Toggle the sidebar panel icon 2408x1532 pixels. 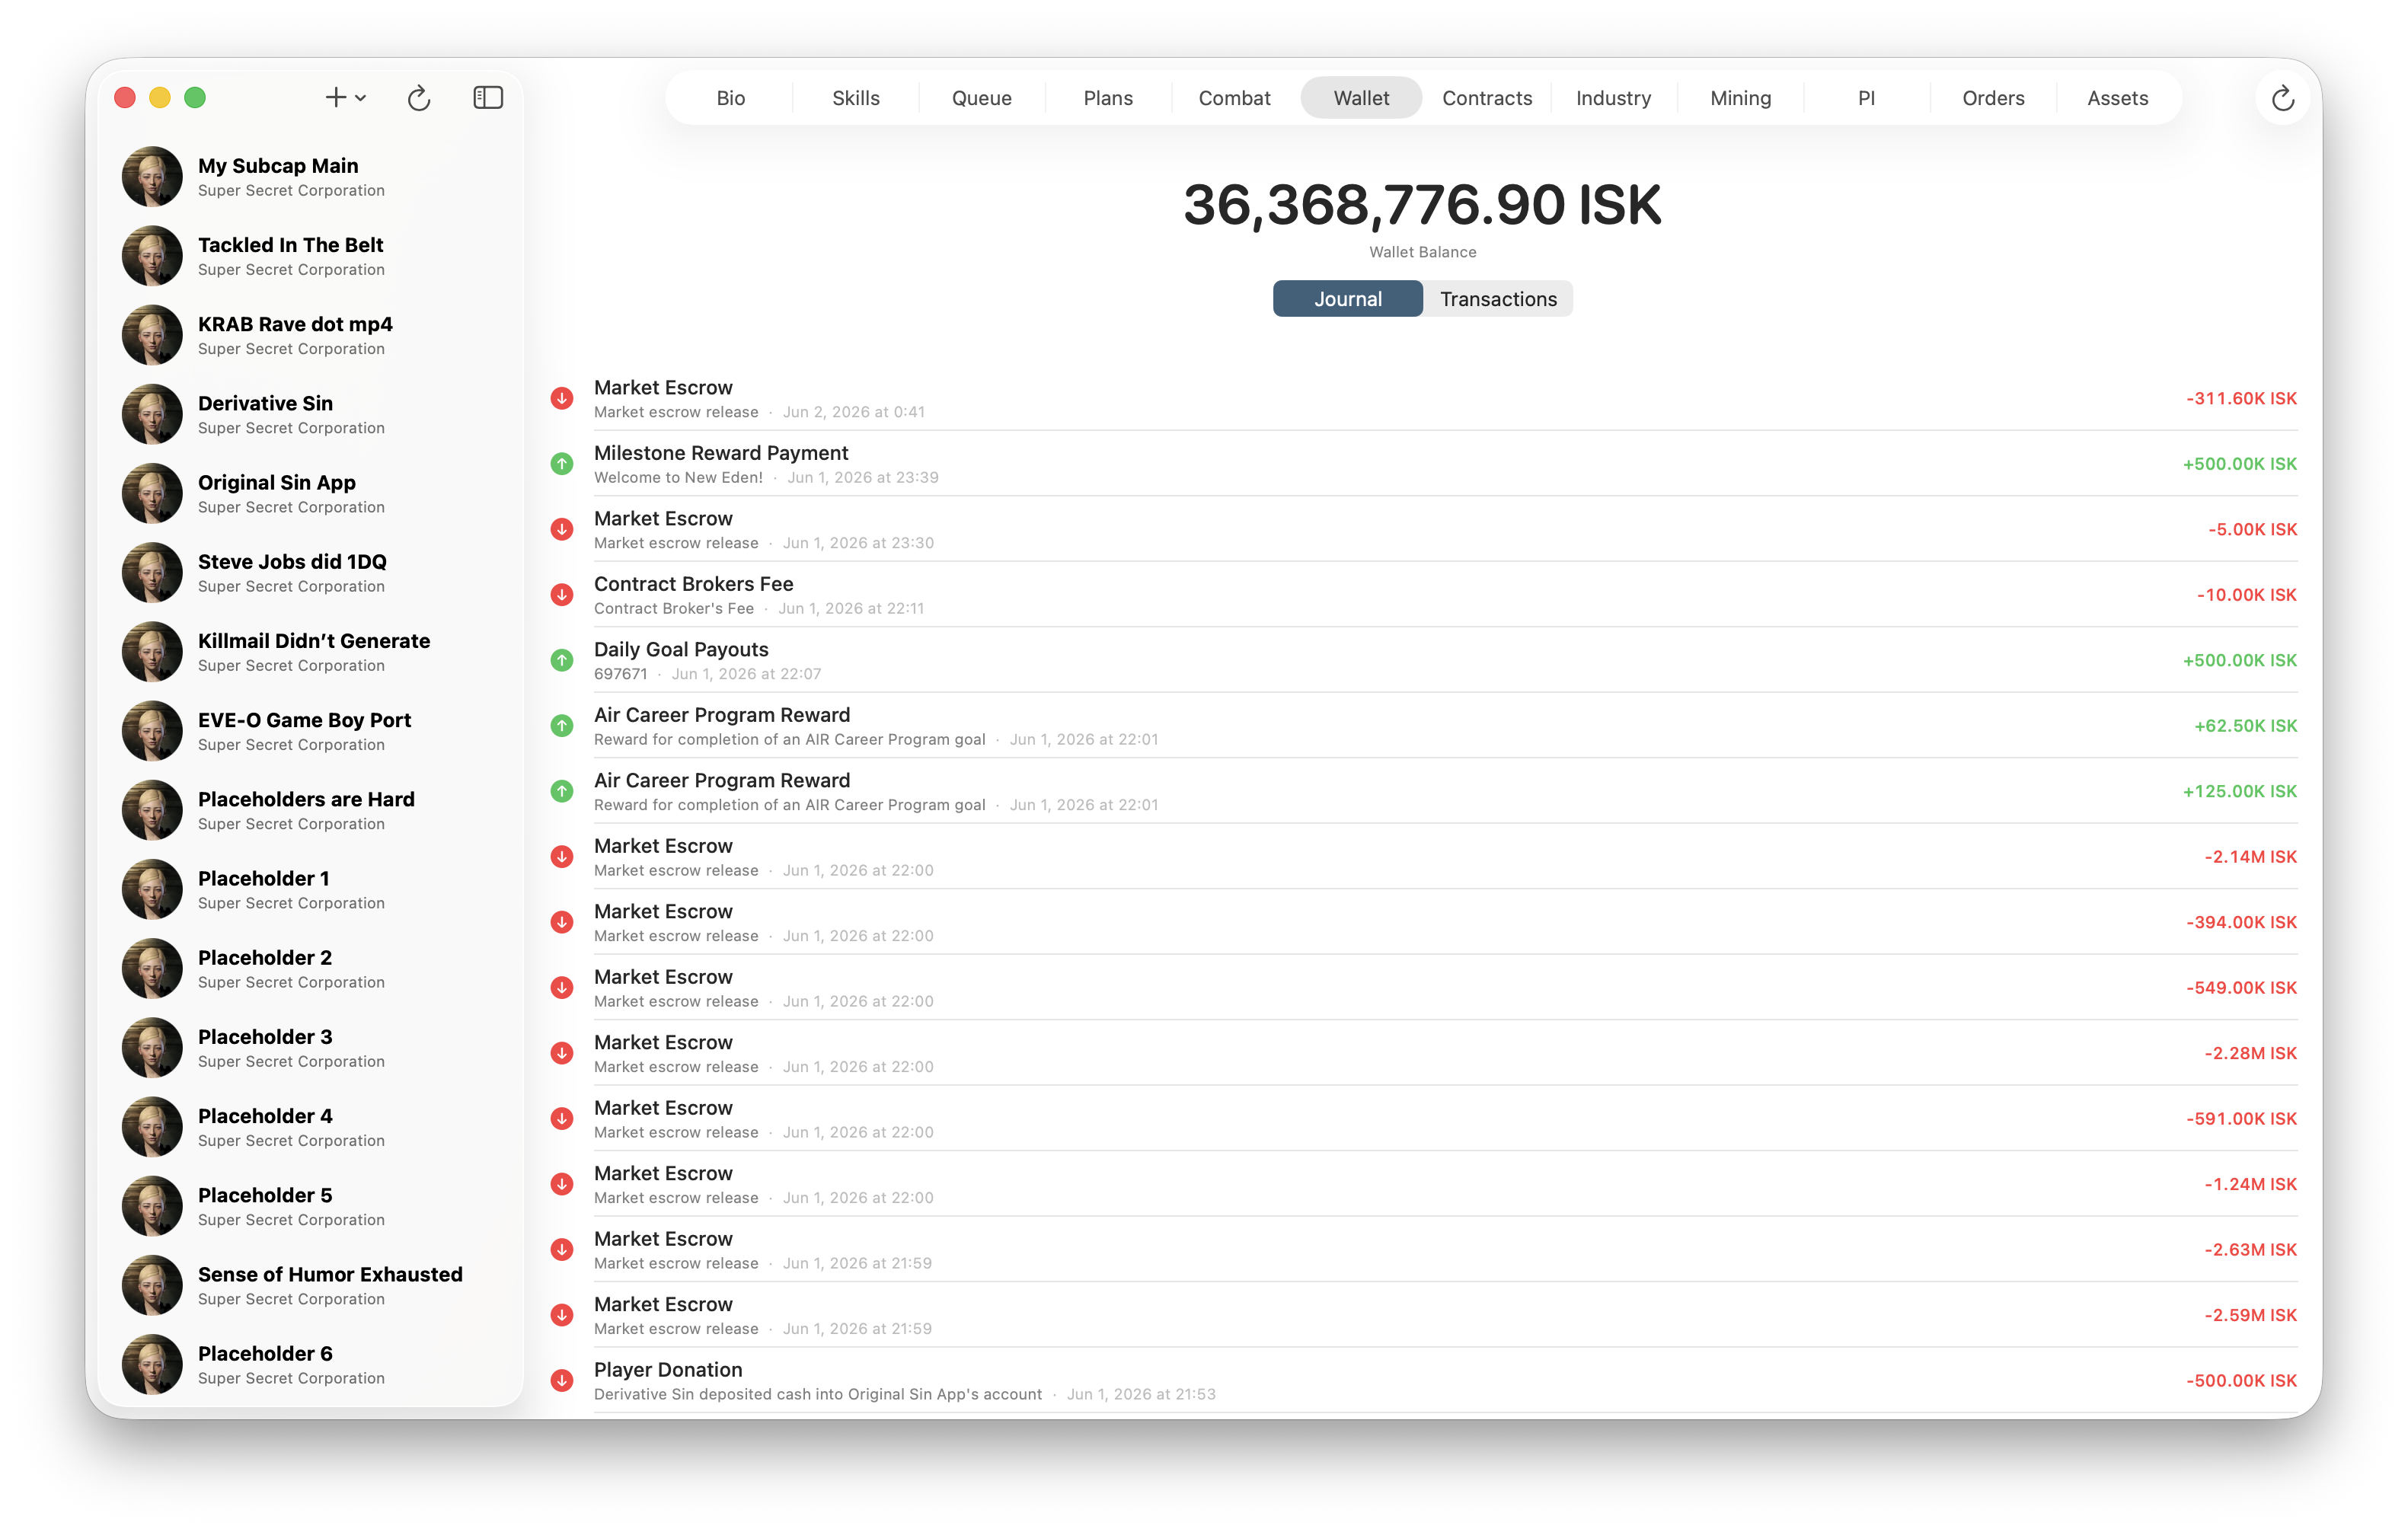[x=488, y=97]
